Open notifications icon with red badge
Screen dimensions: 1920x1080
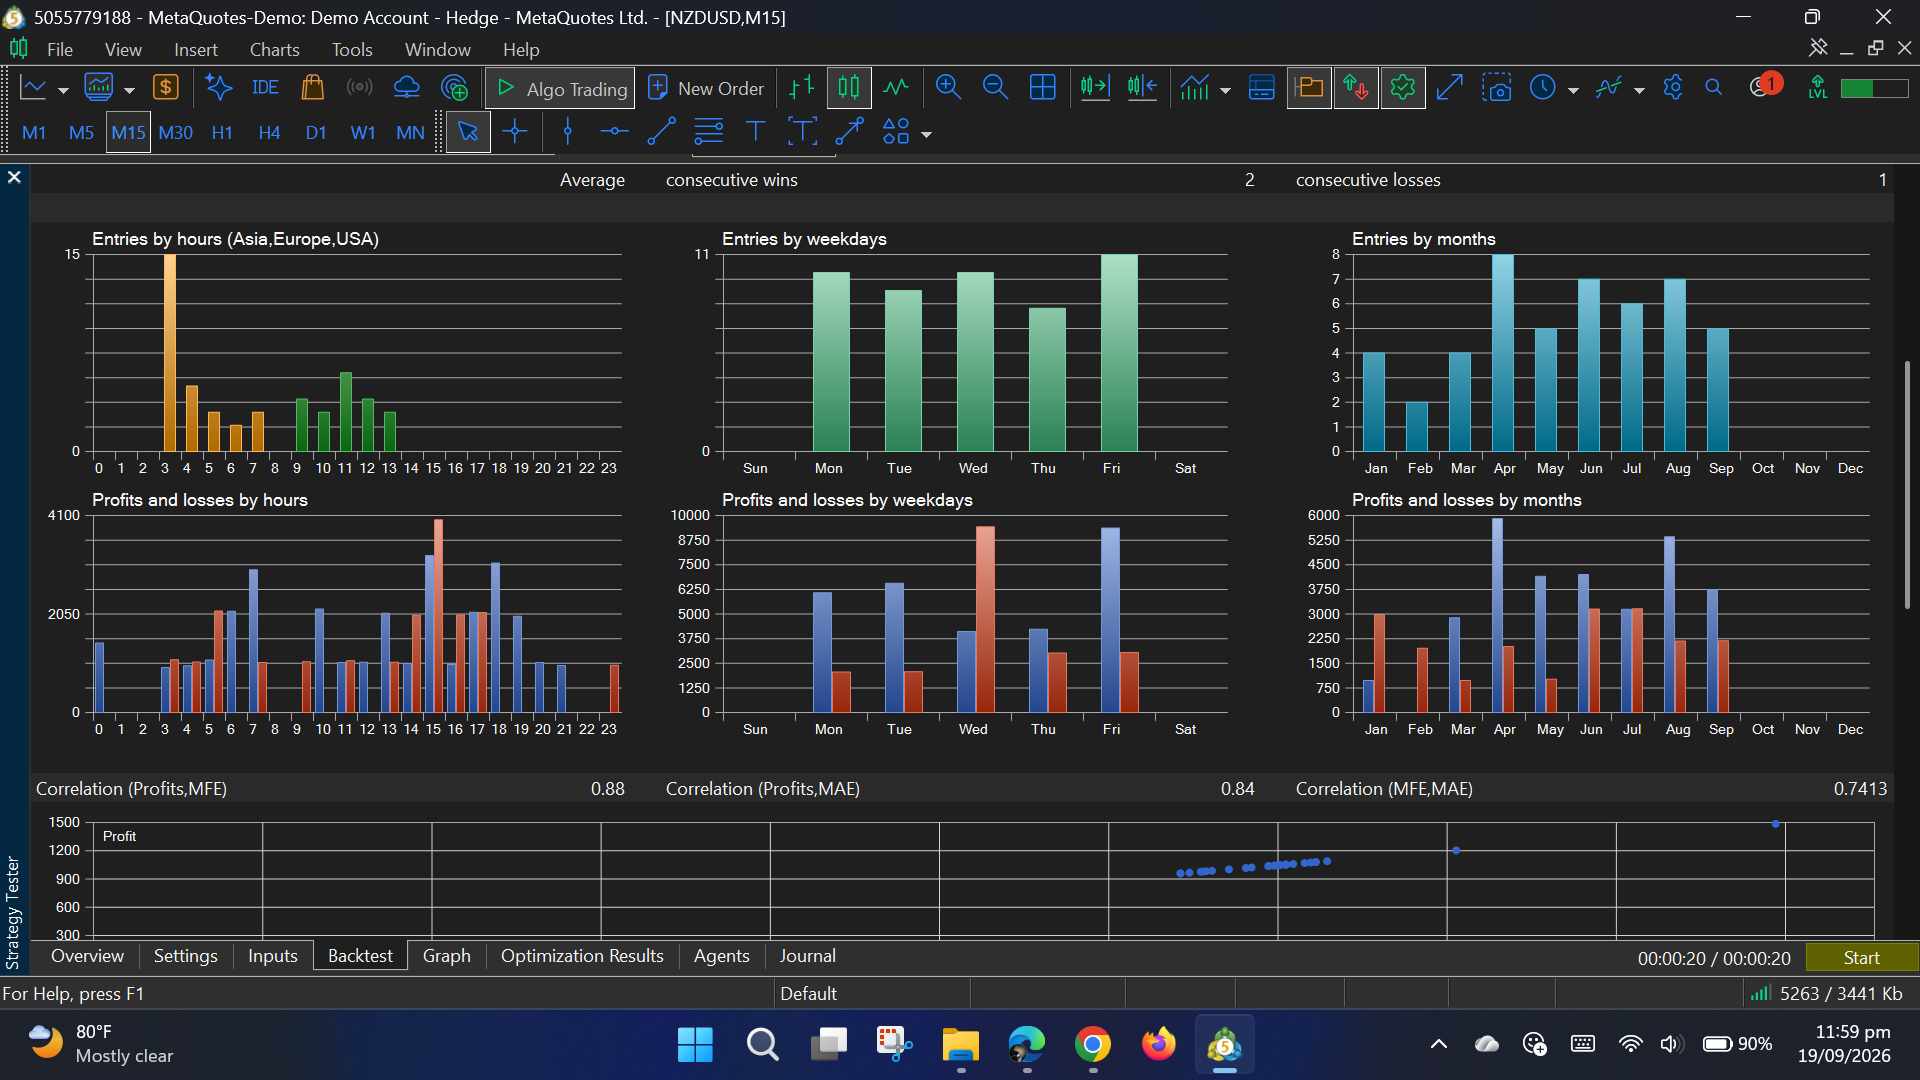[x=1765, y=86]
